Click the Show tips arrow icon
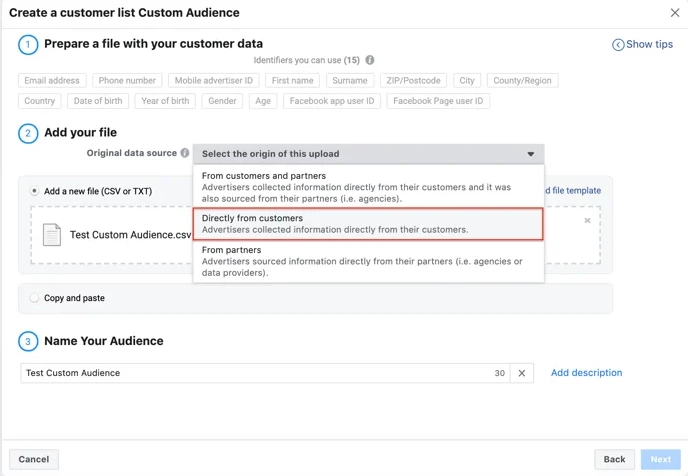 coord(618,45)
